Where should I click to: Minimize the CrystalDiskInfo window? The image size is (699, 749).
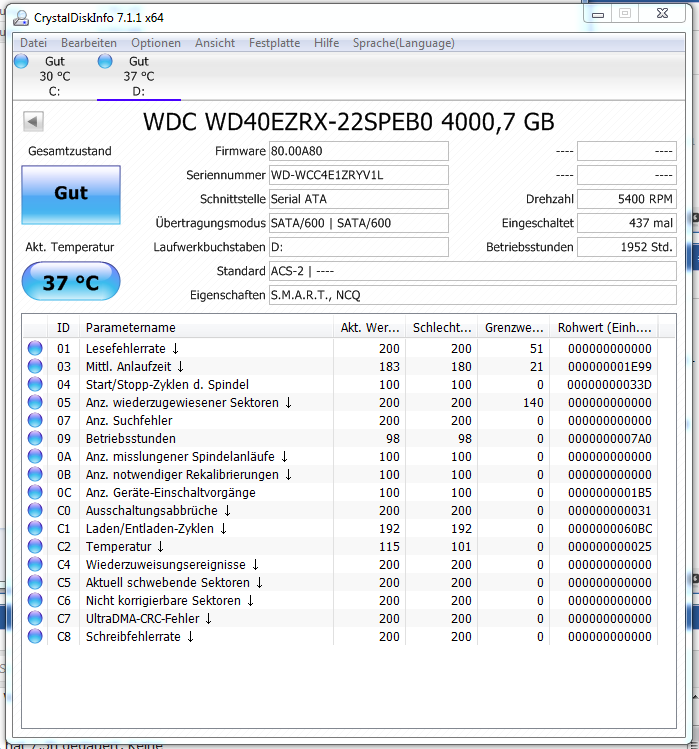(x=598, y=14)
